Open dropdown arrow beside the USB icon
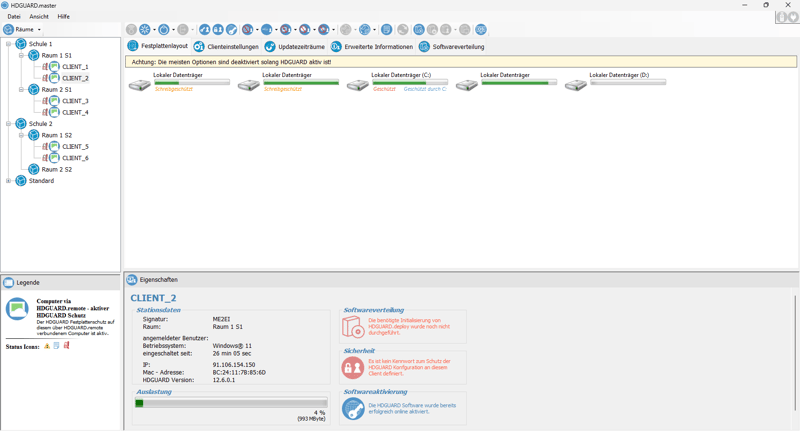The width and height of the screenshot is (800, 431). click(277, 30)
